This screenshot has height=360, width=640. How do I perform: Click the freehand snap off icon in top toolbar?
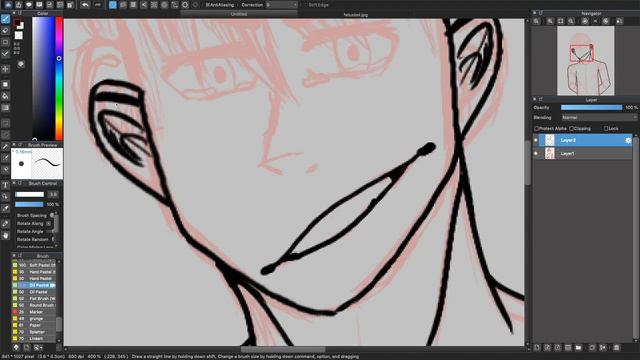pos(113,5)
